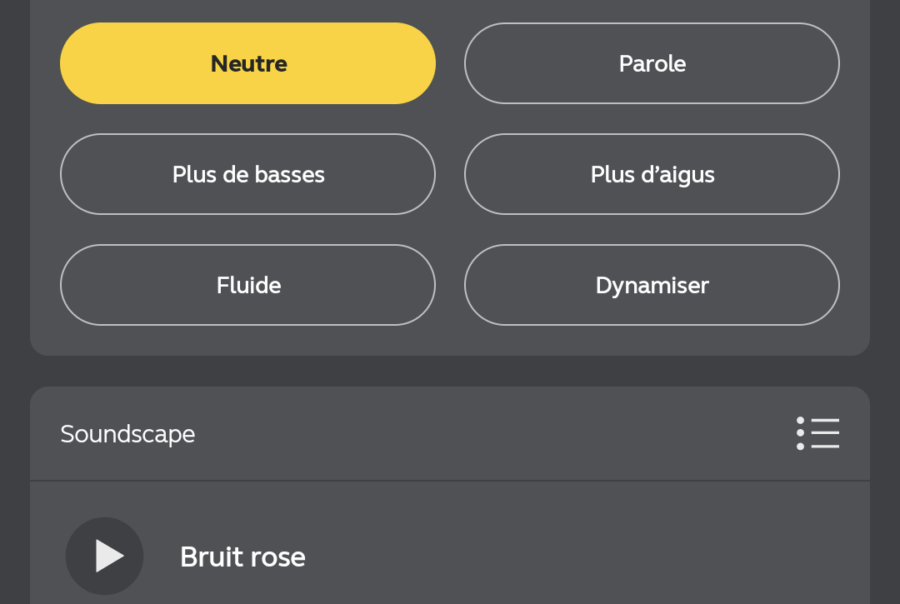The image size is (900, 604).
Task: Click the Soundscape section heading
Action: pos(127,434)
